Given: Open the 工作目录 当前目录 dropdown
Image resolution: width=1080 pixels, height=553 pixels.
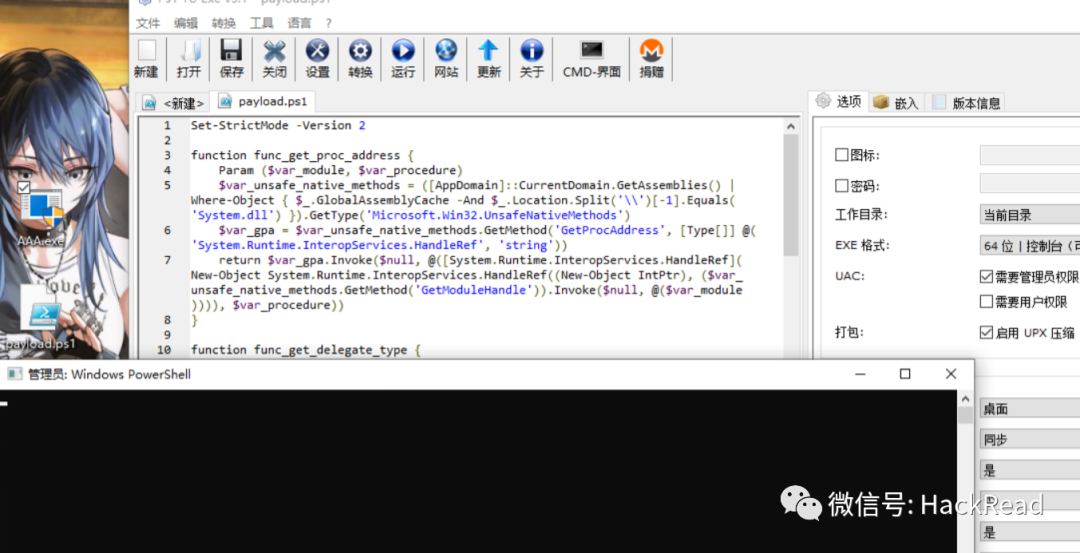Looking at the screenshot, I should tap(1030, 214).
